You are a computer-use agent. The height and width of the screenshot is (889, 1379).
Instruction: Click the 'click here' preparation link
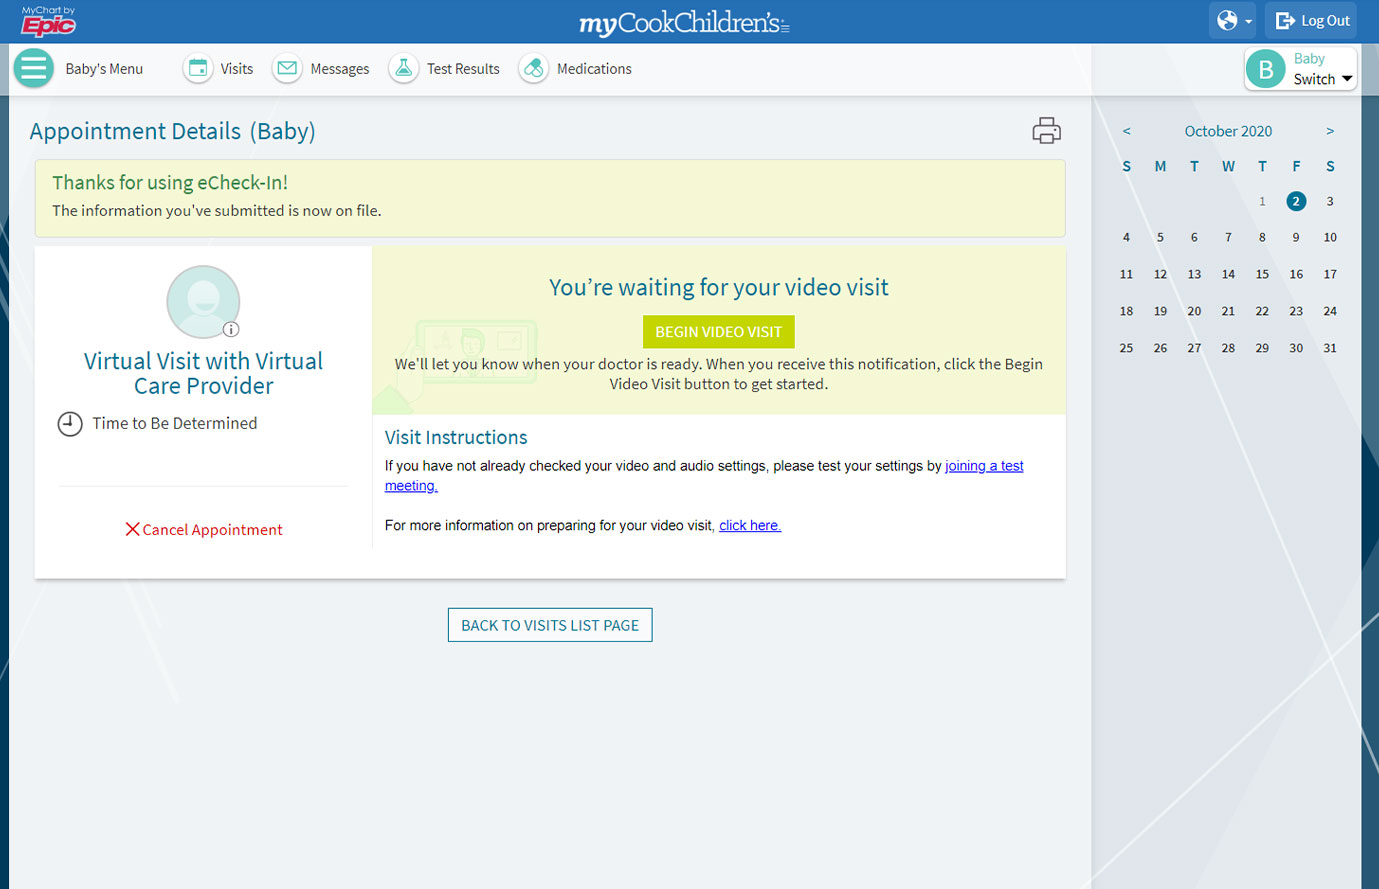pyautogui.click(x=749, y=525)
